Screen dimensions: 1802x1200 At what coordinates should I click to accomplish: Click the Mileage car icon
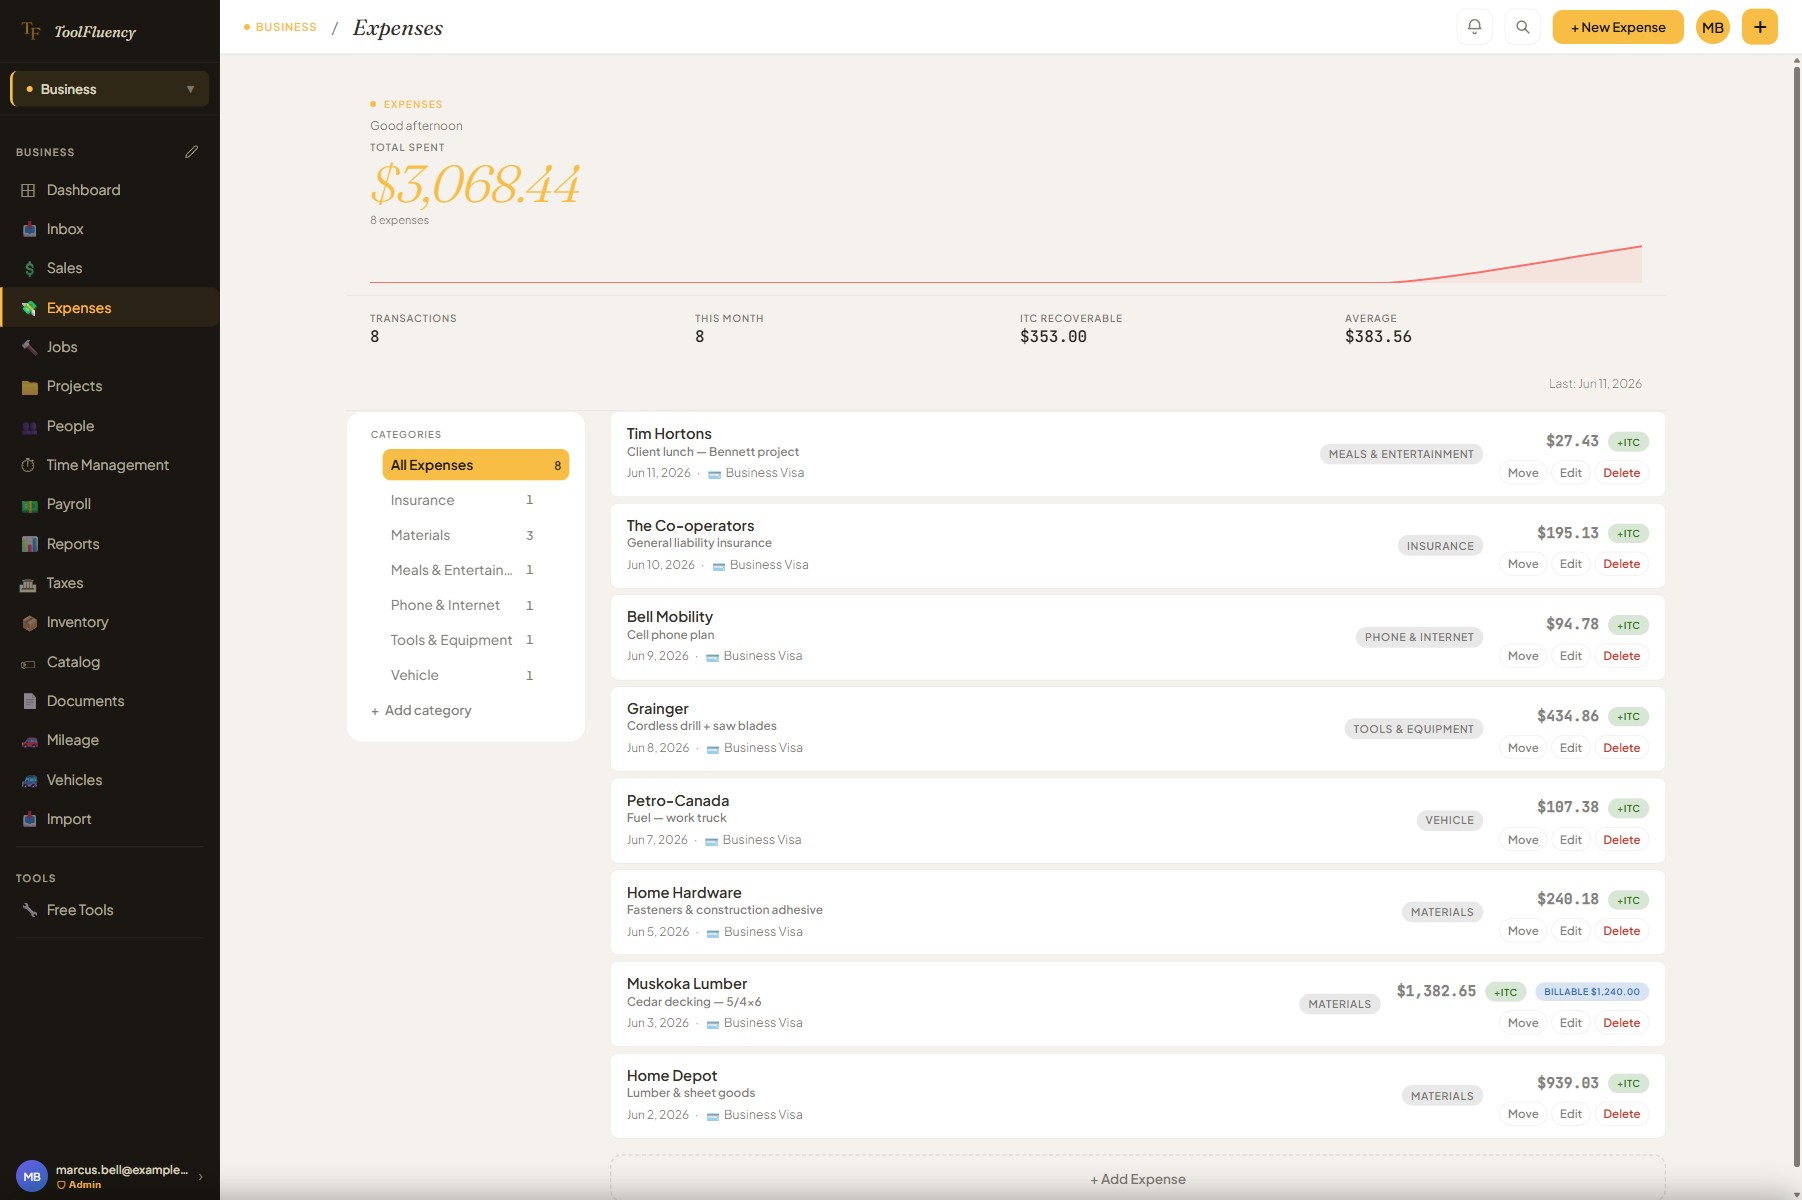point(29,740)
